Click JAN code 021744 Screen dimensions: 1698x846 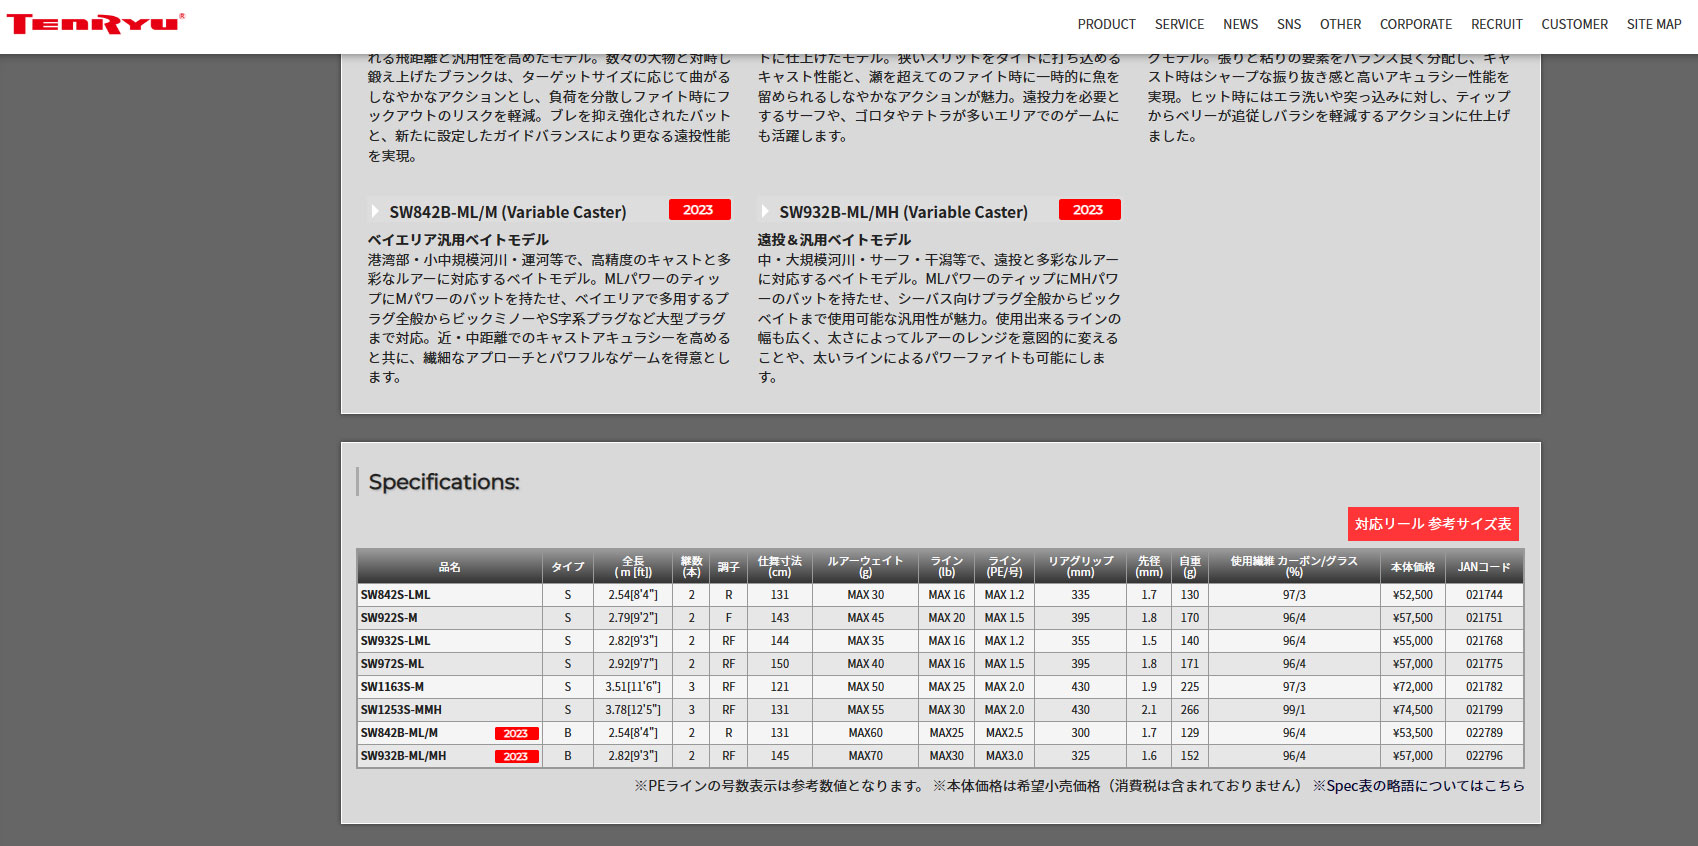click(1484, 594)
